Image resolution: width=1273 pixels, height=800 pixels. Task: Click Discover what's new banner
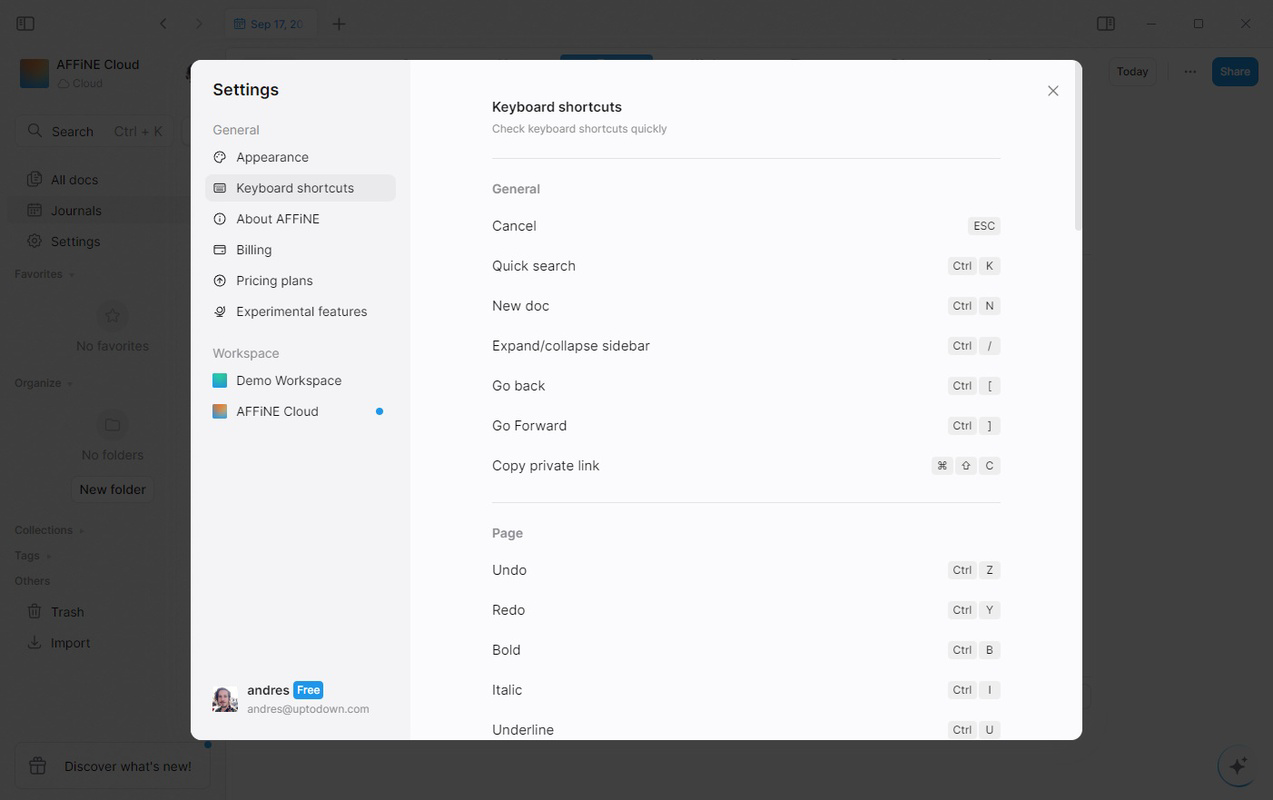click(113, 766)
